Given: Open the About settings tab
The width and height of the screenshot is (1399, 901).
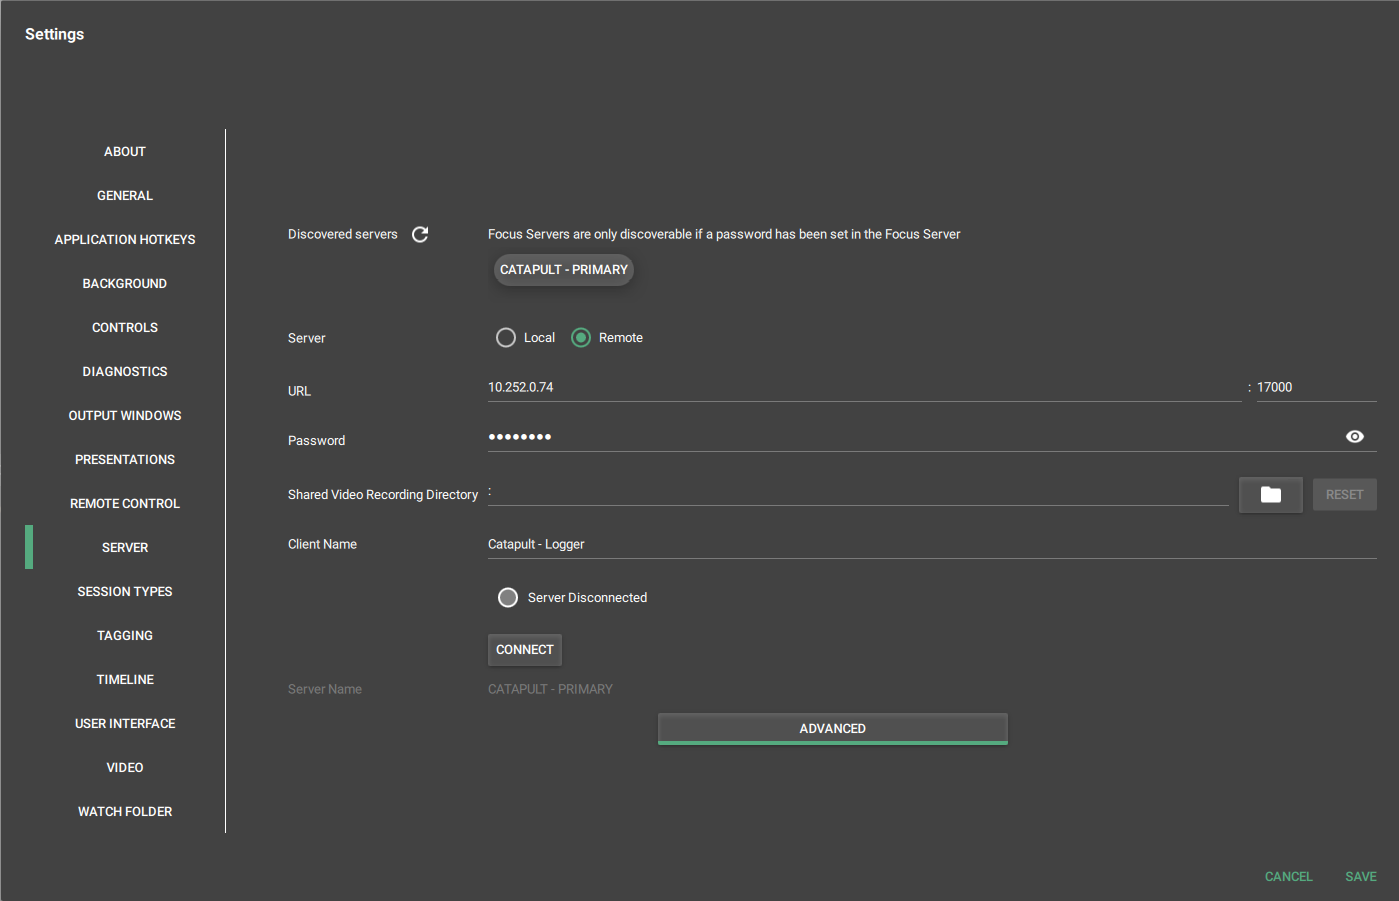Looking at the screenshot, I should pos(125,152).
